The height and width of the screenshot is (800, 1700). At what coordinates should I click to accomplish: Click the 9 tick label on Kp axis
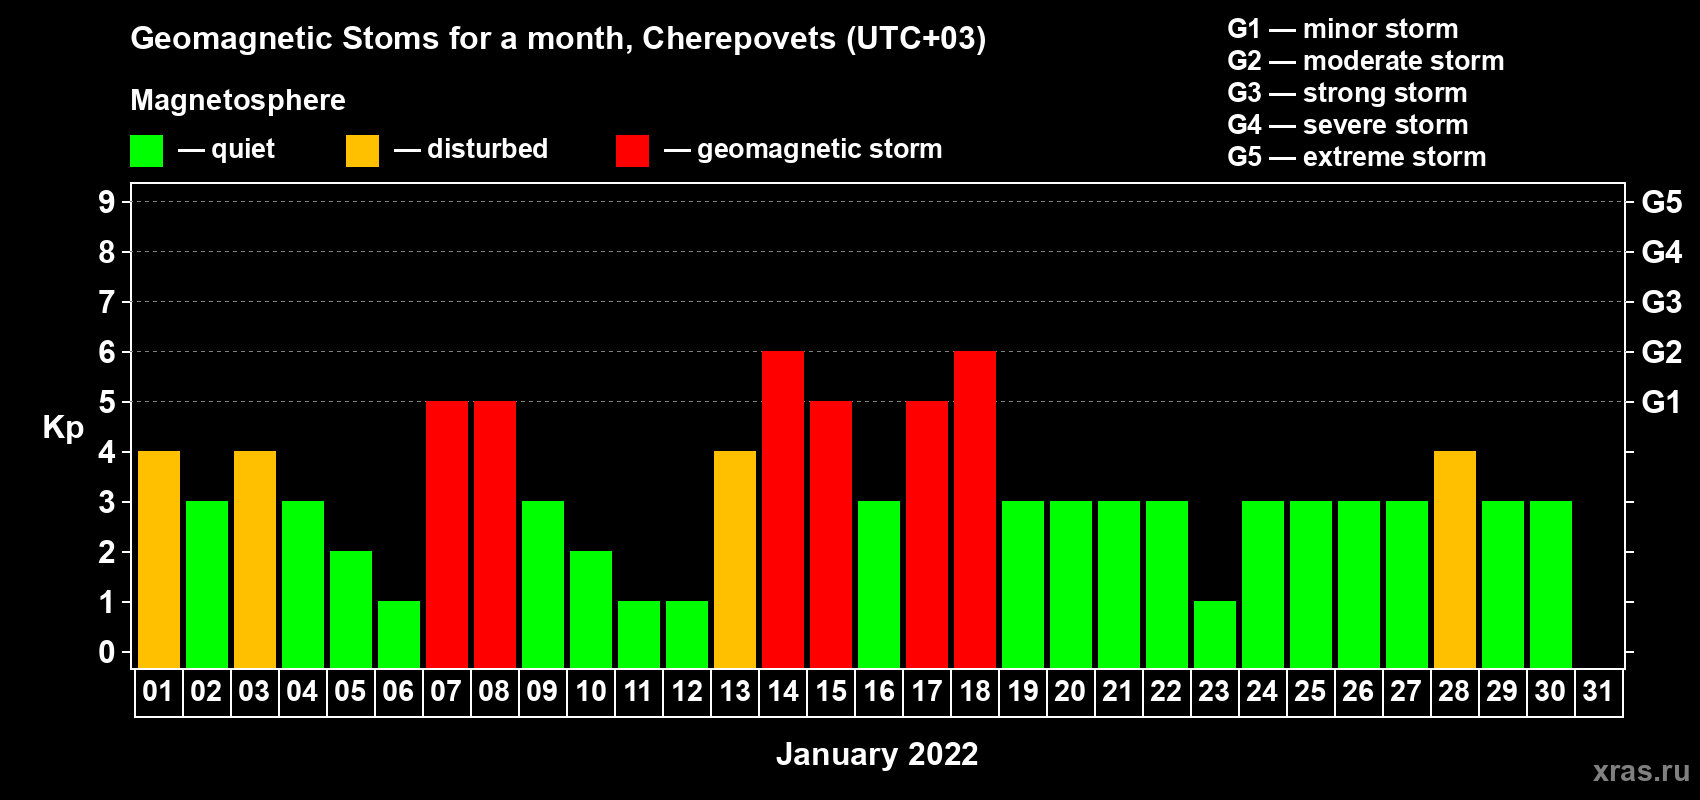point(107,202)
